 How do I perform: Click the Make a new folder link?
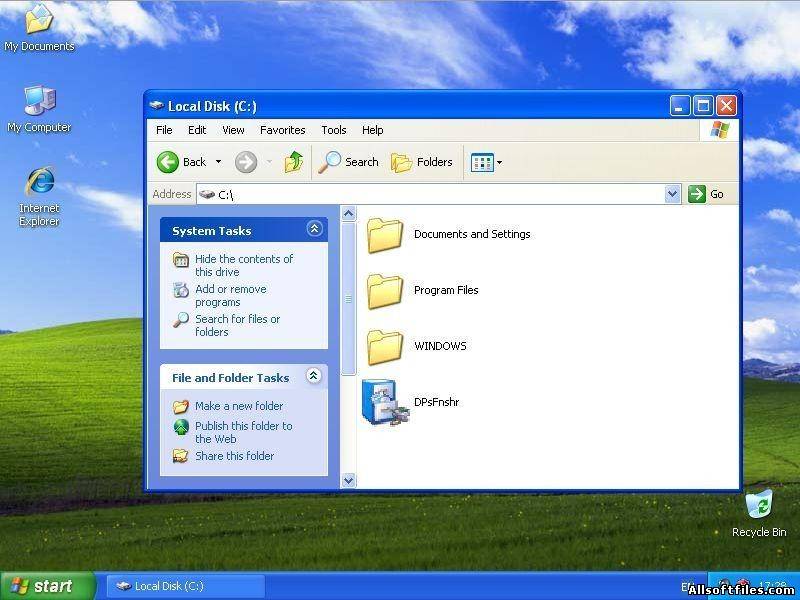point(239,406)
